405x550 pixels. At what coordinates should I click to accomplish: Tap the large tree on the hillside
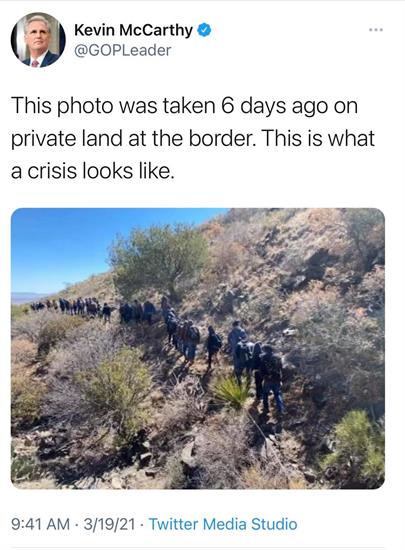coord(158,260)
